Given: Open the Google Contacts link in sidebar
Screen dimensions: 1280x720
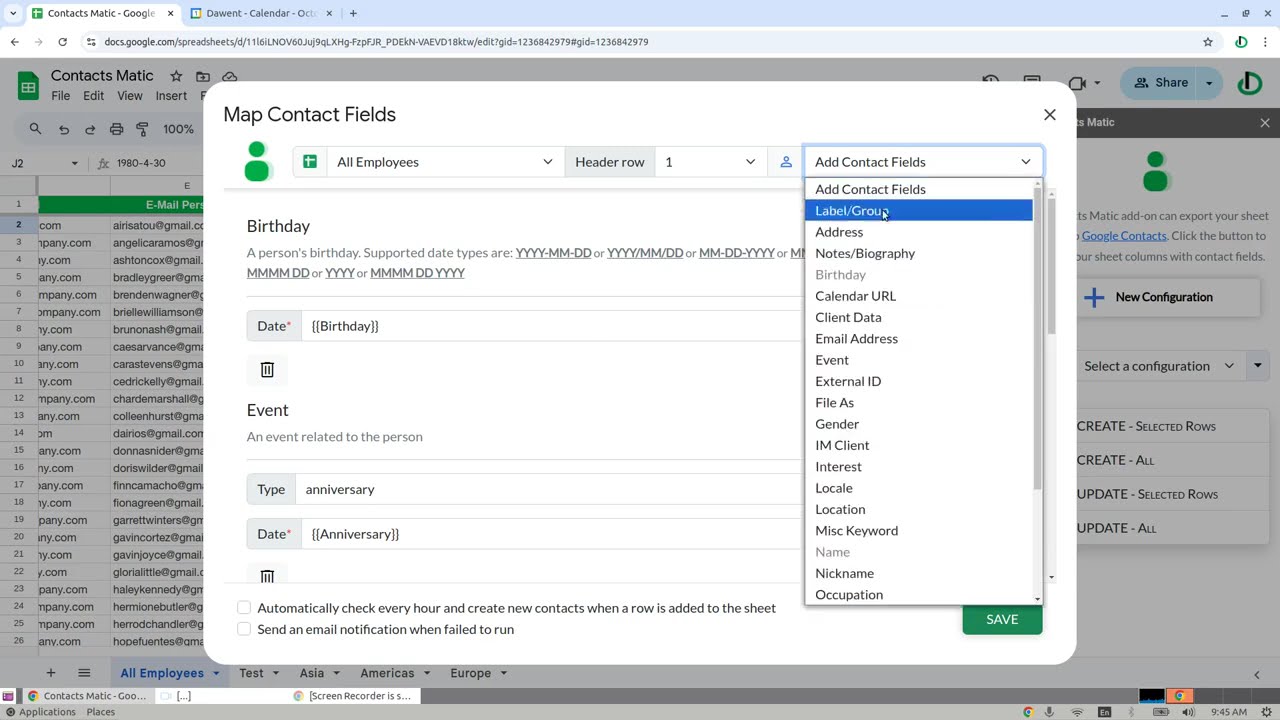Looking at the screenshot, I should 1124,236.
